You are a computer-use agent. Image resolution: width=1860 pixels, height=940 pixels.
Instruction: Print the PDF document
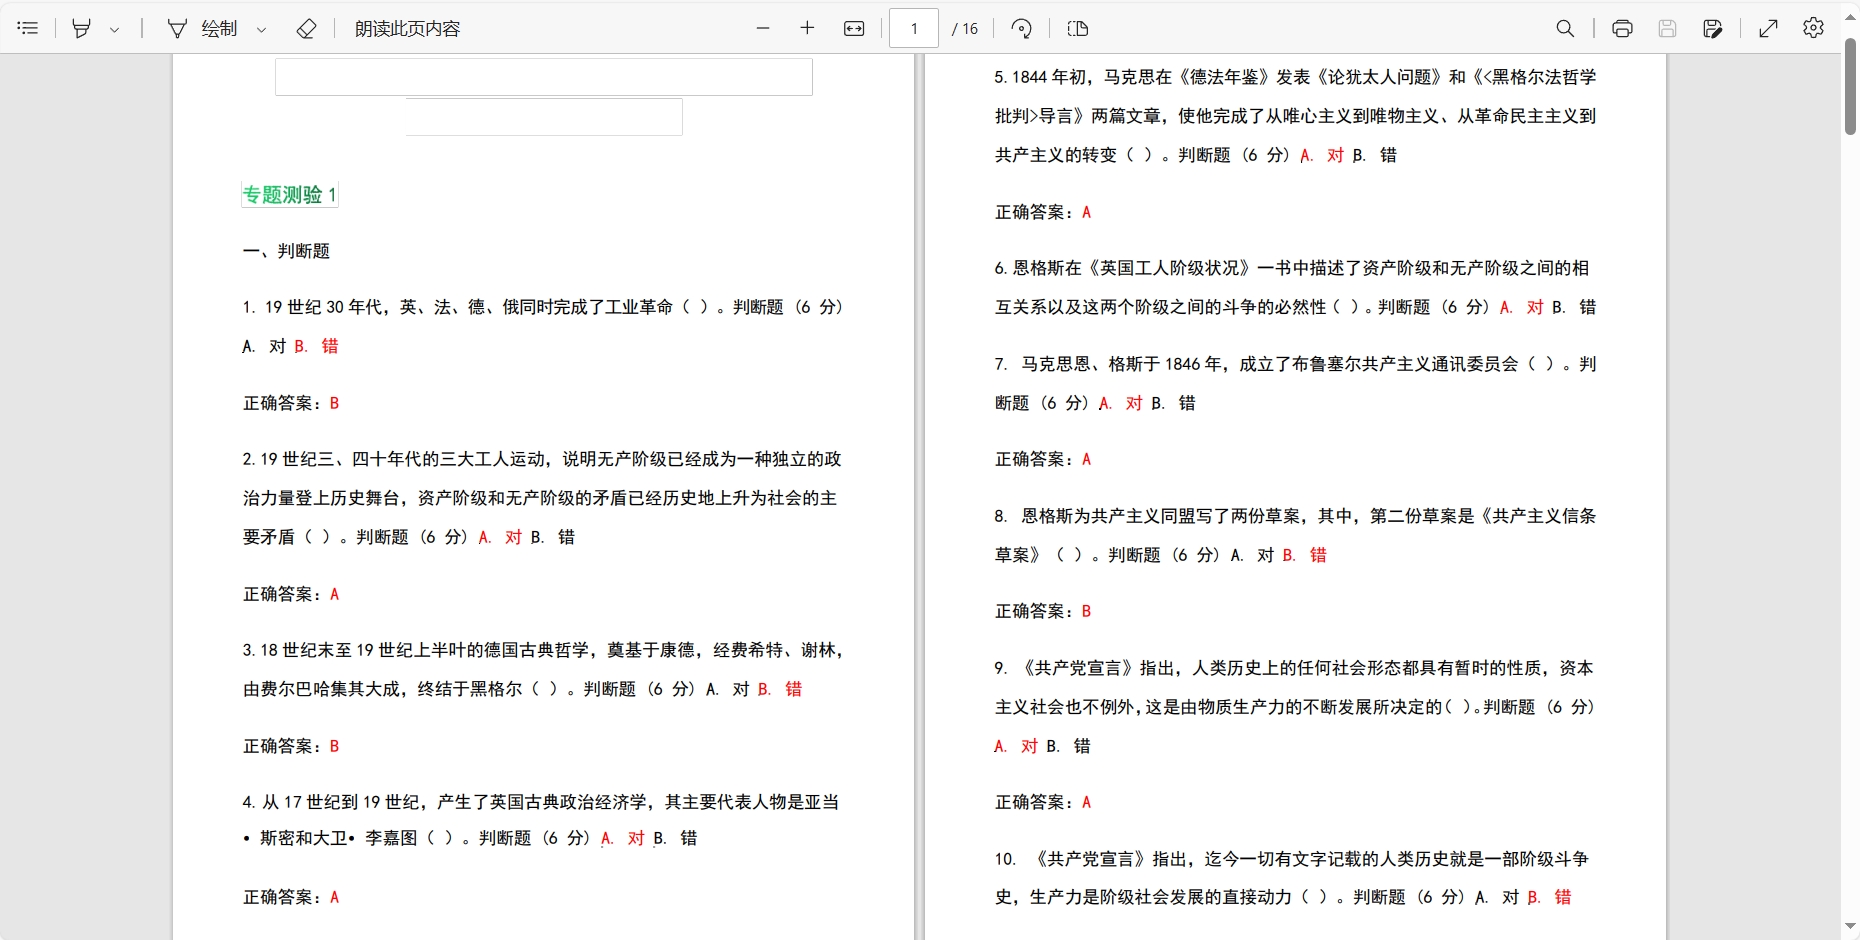1623,28
